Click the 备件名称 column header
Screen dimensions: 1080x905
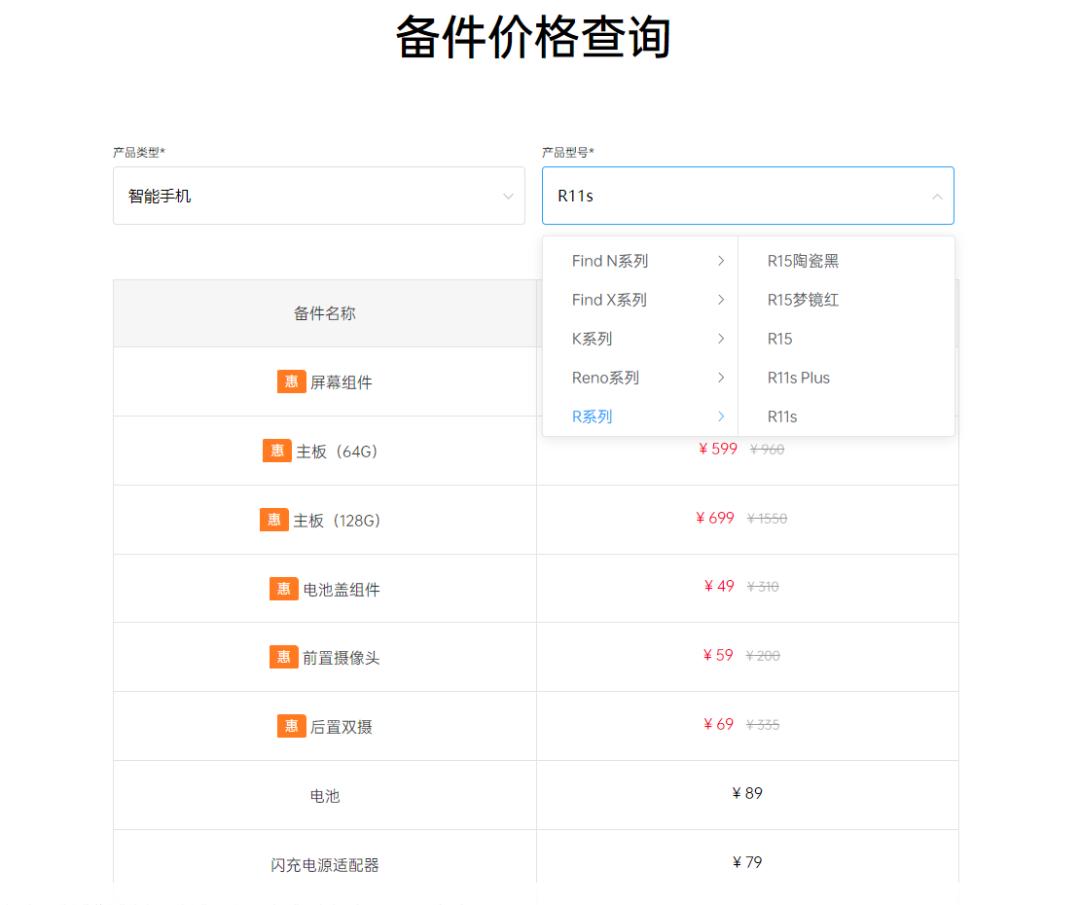click(x=324, y=313)
